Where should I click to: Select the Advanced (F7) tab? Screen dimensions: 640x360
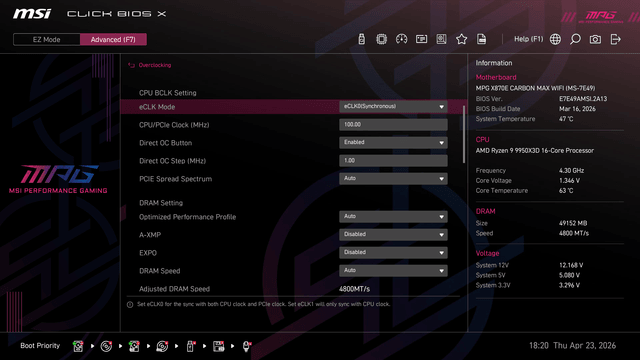coord(113,40)
